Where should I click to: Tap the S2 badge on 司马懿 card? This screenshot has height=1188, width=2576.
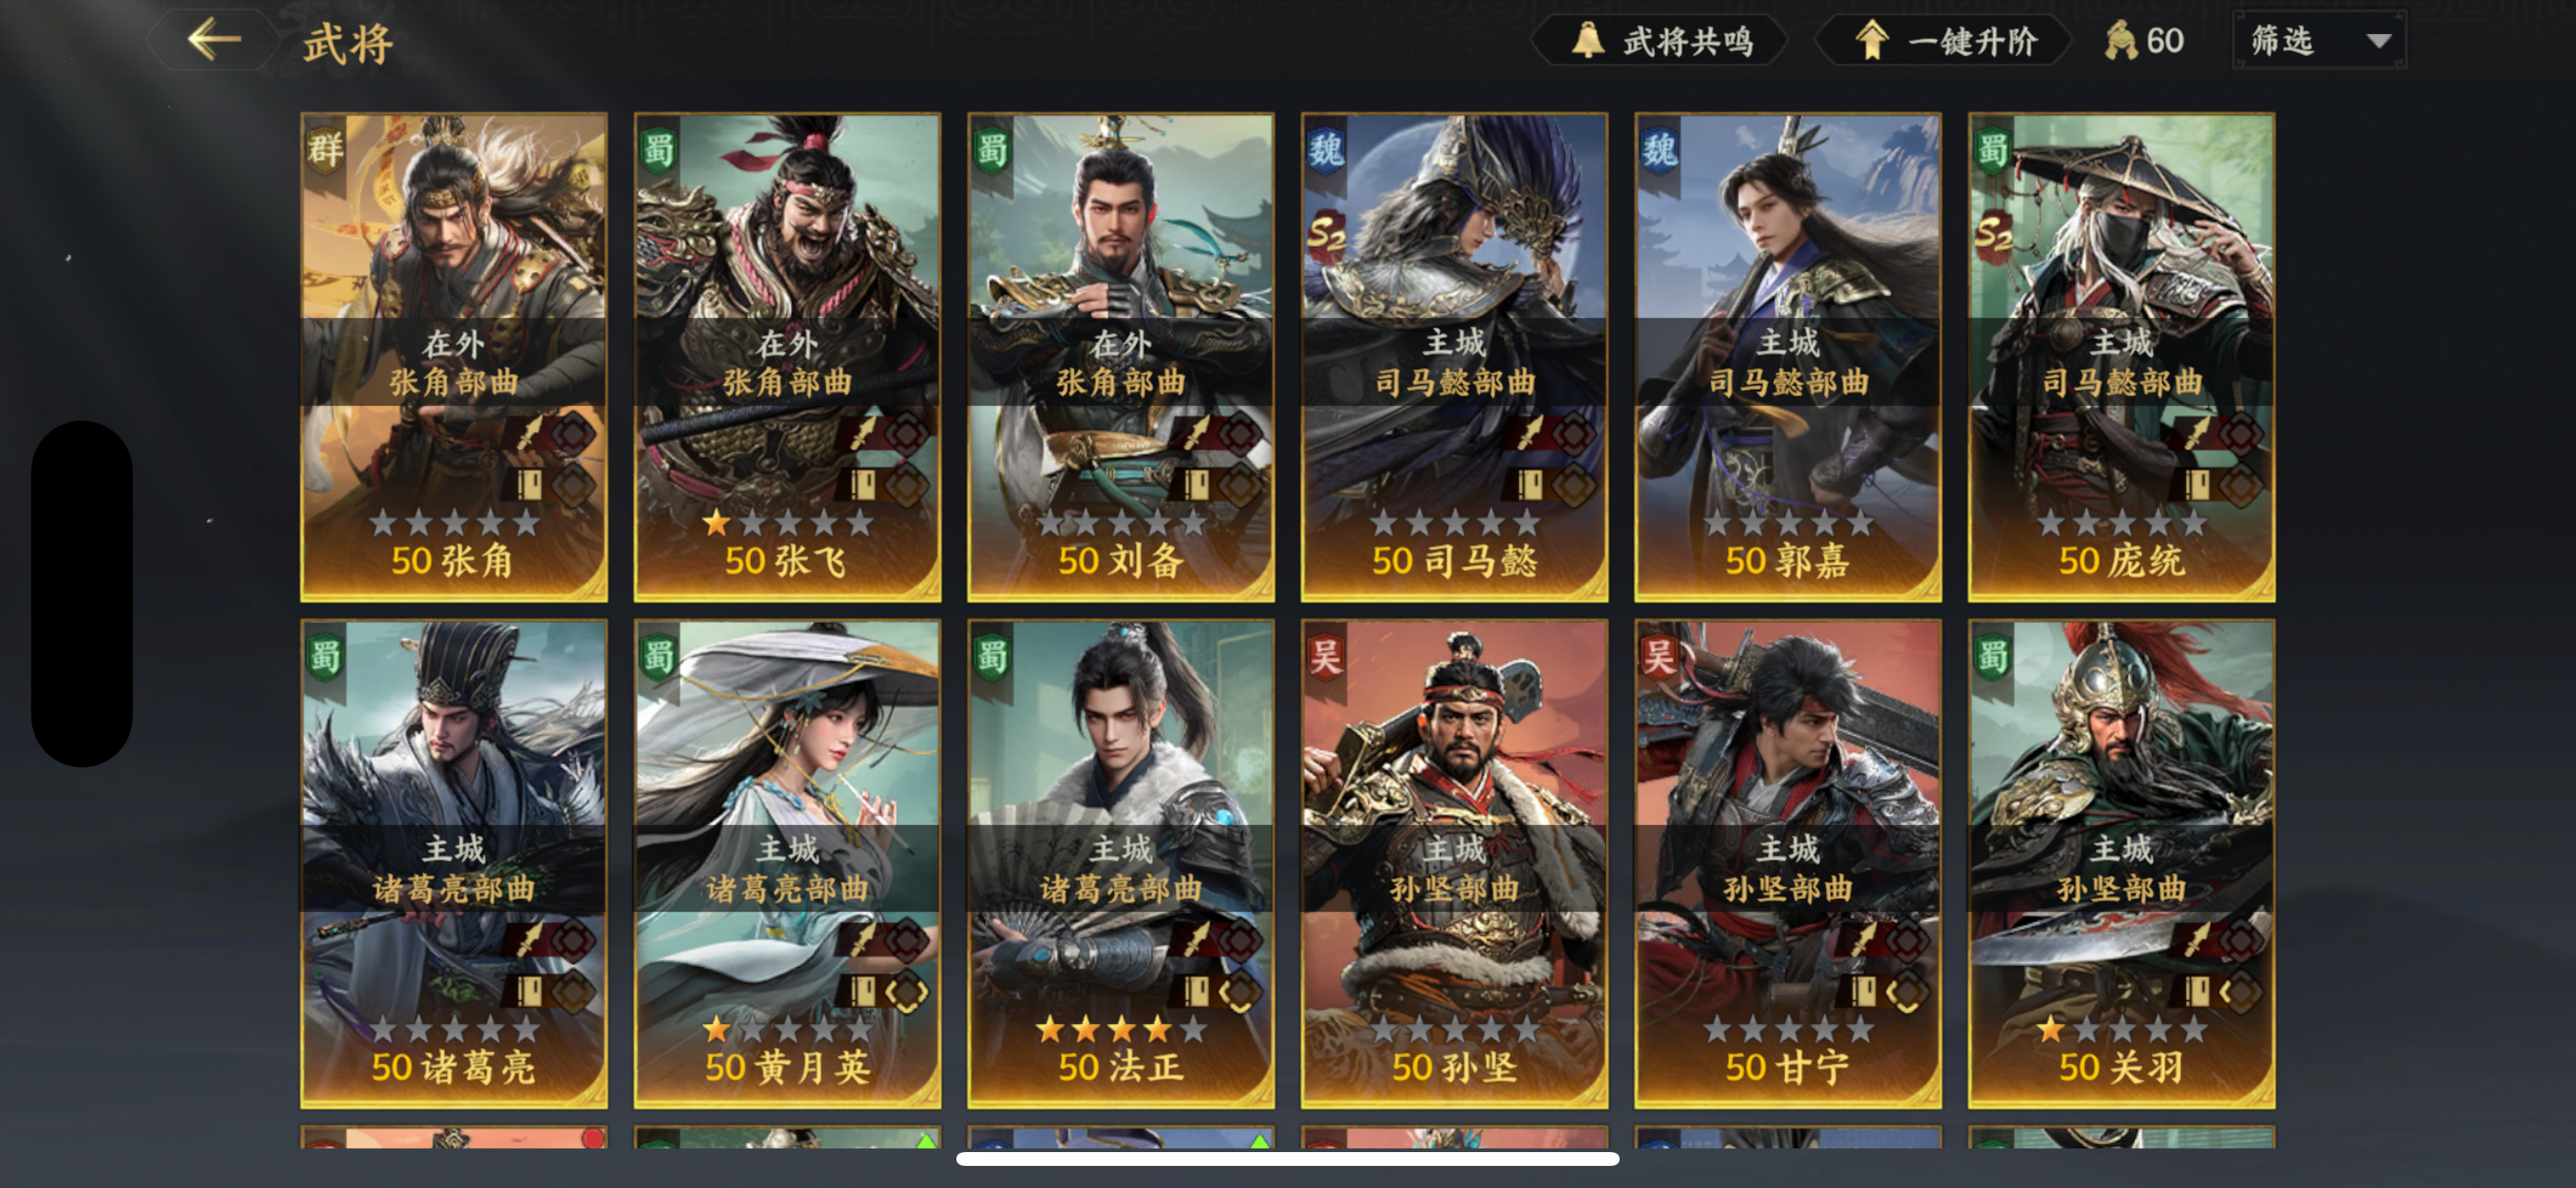click(x=1327, y=235)
